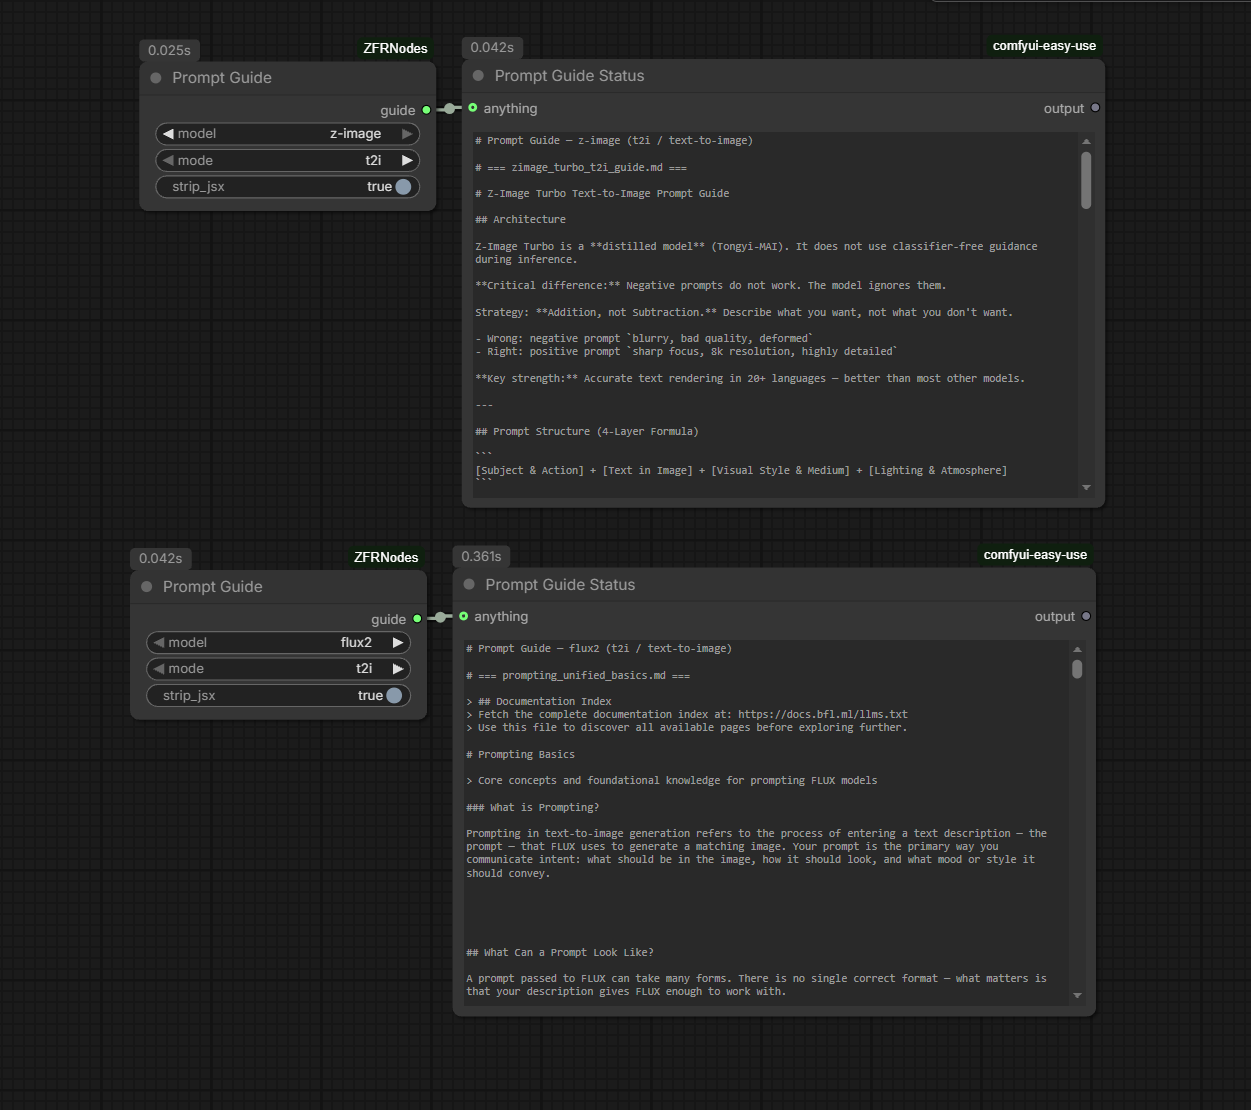Screen dimensions: 1251x1110
Task: Click link midpoint dot between z-image guide and status
Action: pos(450,109)
